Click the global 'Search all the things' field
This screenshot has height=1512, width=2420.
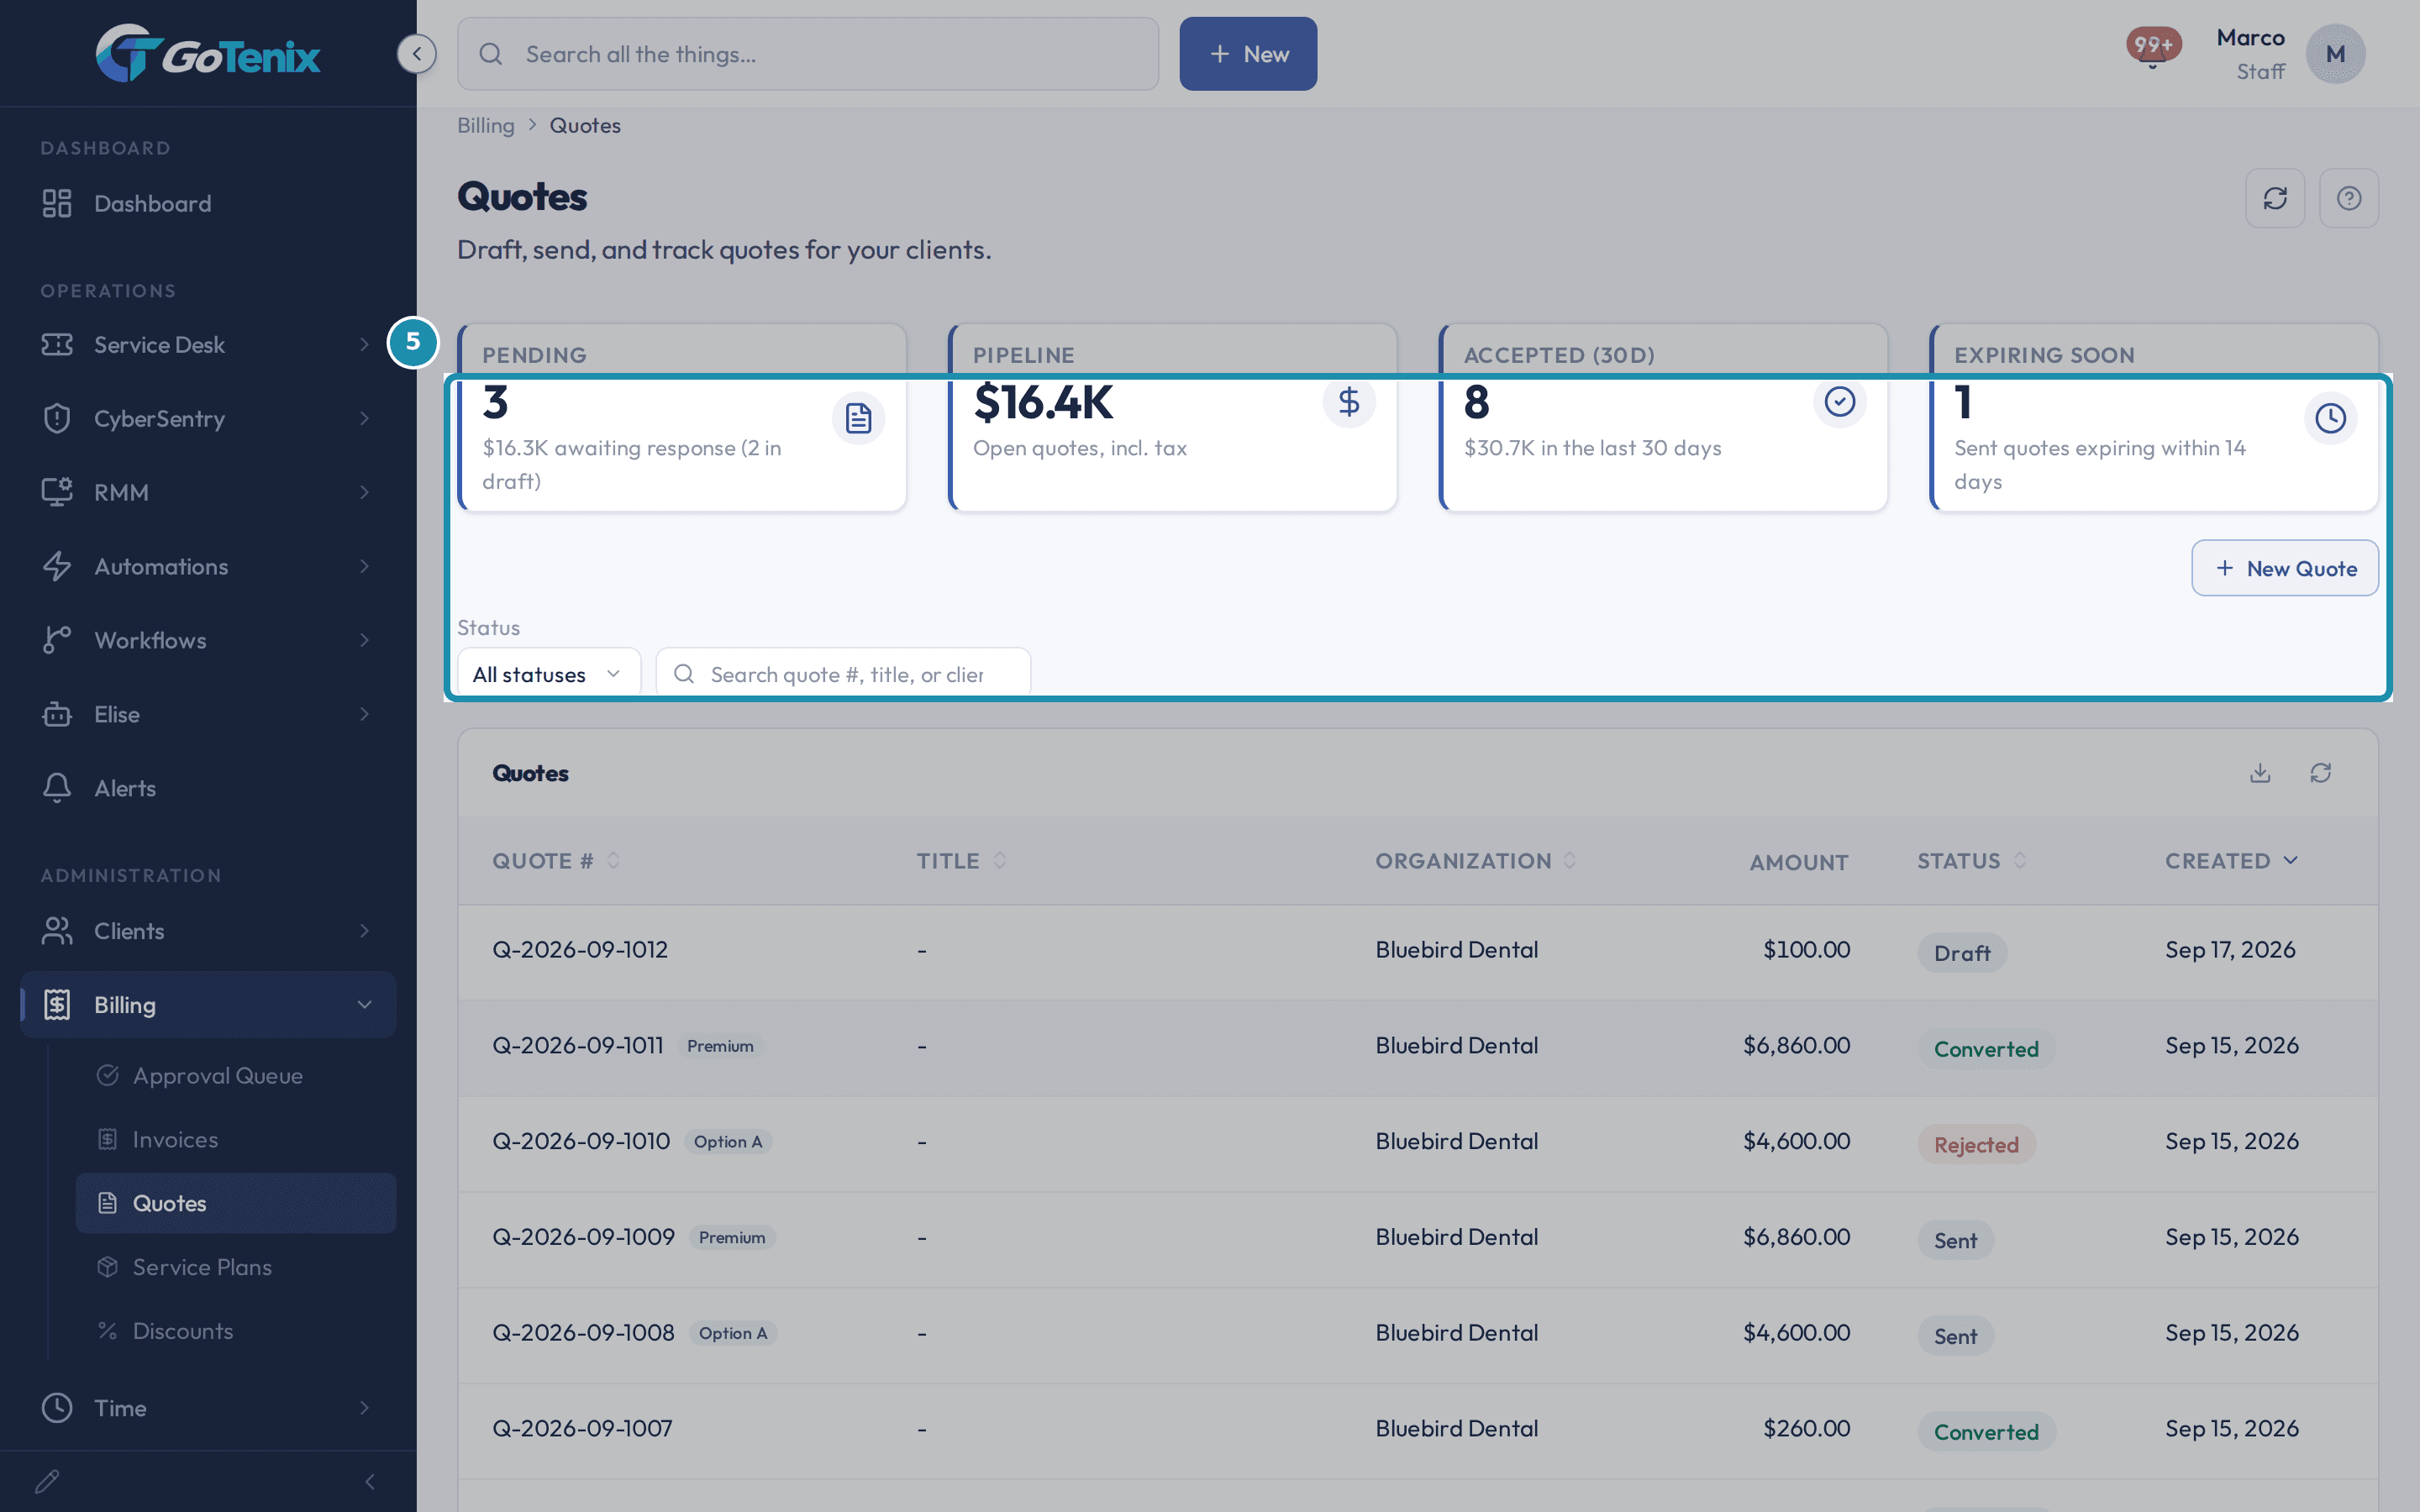[x=808, y=54]
